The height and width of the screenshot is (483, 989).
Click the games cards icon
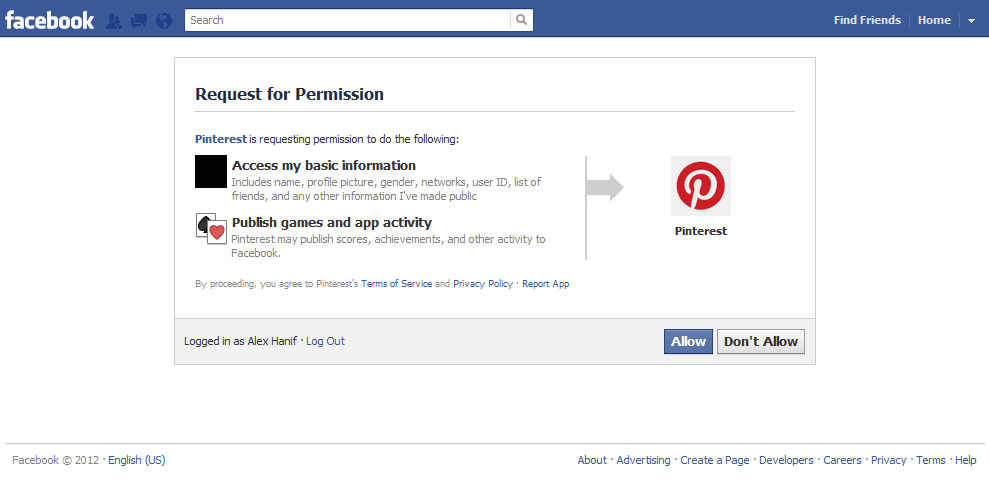click(x=211, y=229)
